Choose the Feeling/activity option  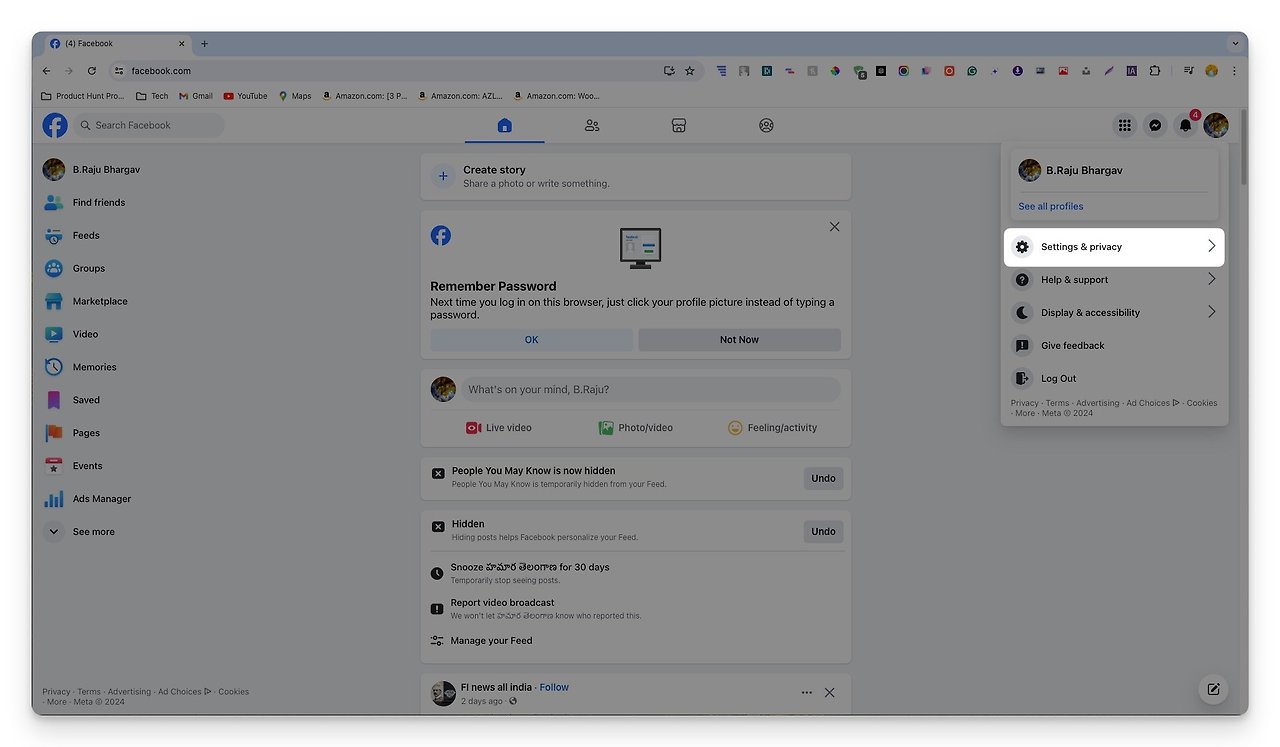point(772,428)
